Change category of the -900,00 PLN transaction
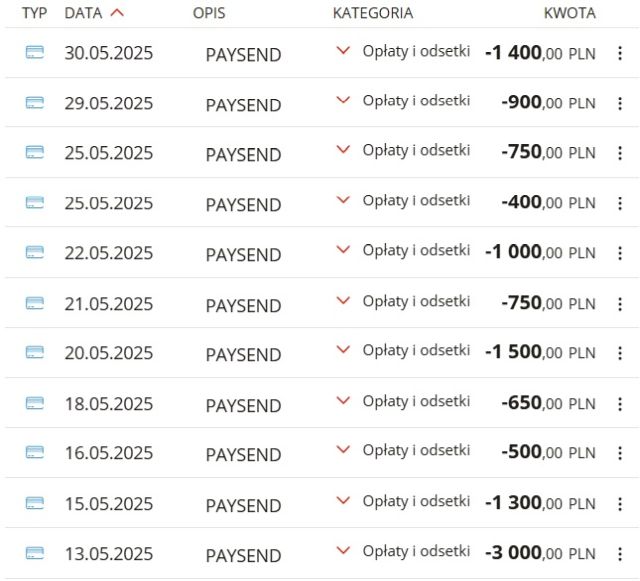 (343, 100)
